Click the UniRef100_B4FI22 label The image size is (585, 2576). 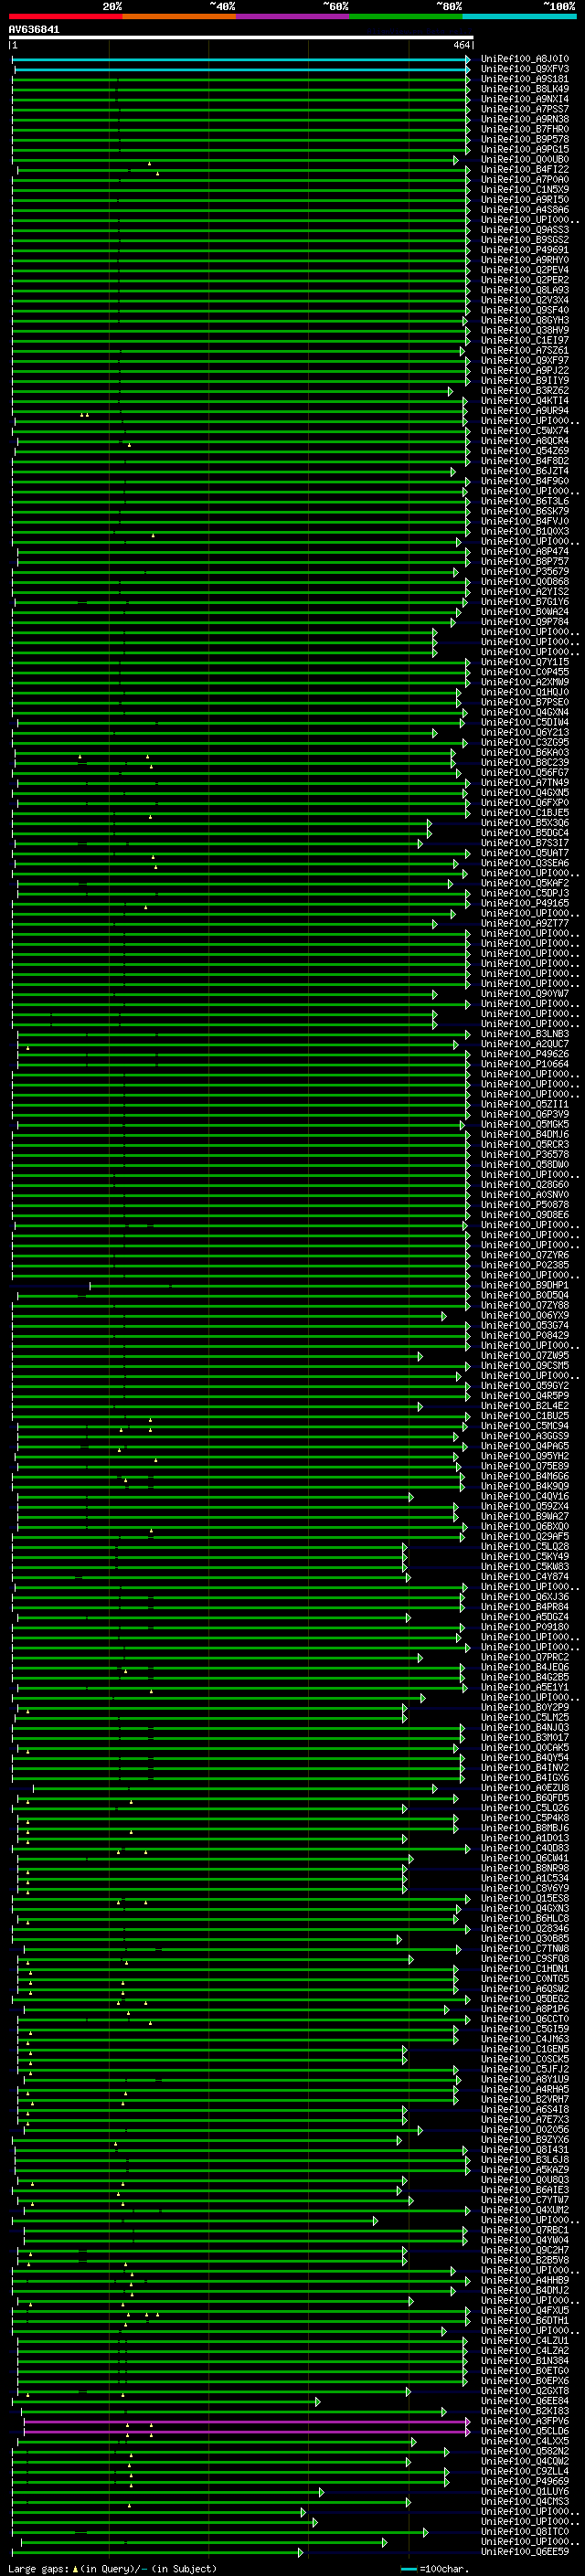pos(525,169)
